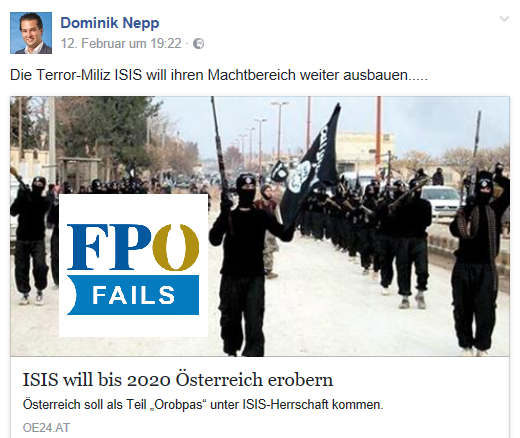Open Dominik Nepp's profile picture

coord(31,33)
